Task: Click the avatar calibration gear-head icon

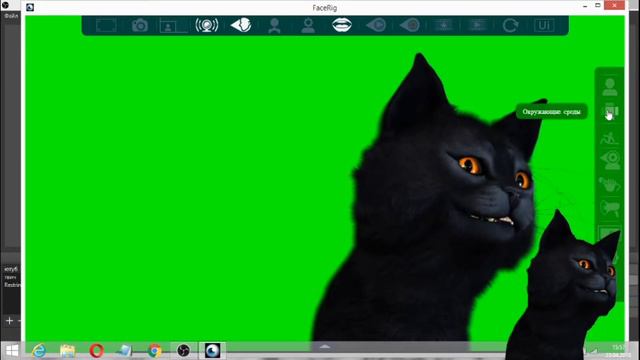Action: pyautogui.click(x=308, y=25)
